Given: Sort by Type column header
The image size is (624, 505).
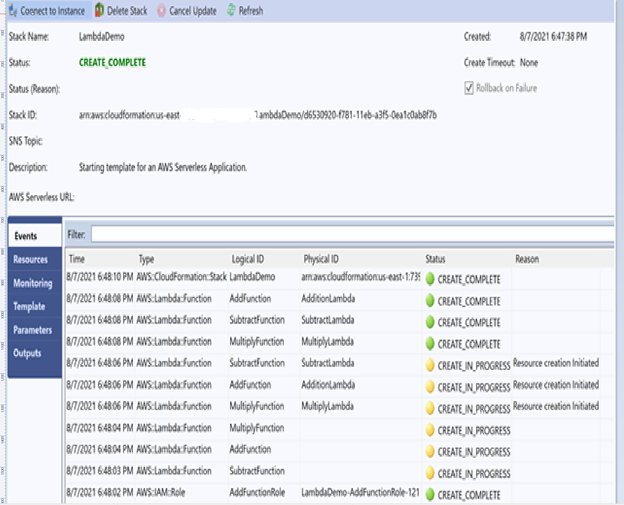Looking at the screenshot, I should pyautogui.click(x=146, y=259).
